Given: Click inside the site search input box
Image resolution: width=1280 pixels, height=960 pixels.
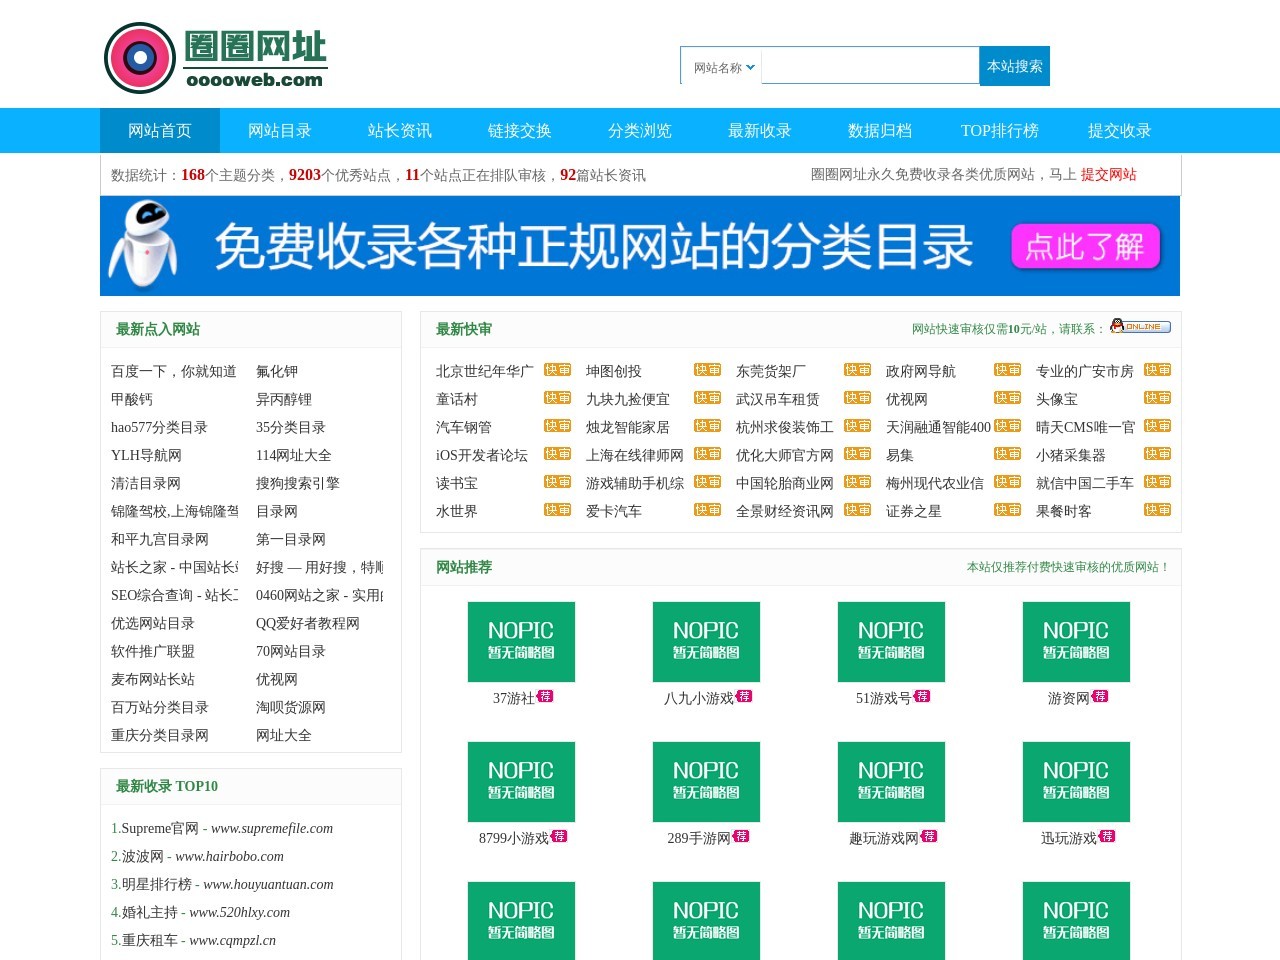Looking at the screenshot, I should point(870,66).
